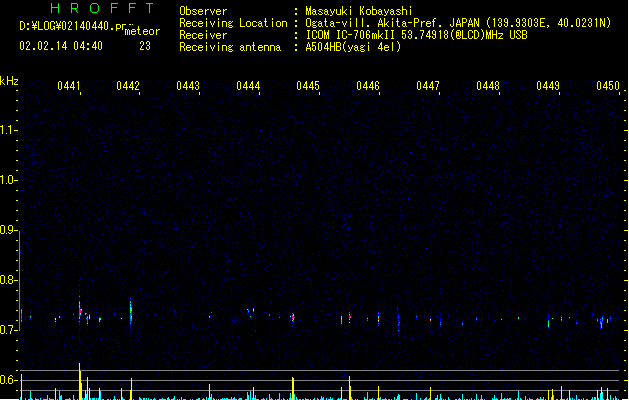Viewport: 629px width, 400px height.
Task: Click the 1.0 kHz axis label
Action: 8,180
